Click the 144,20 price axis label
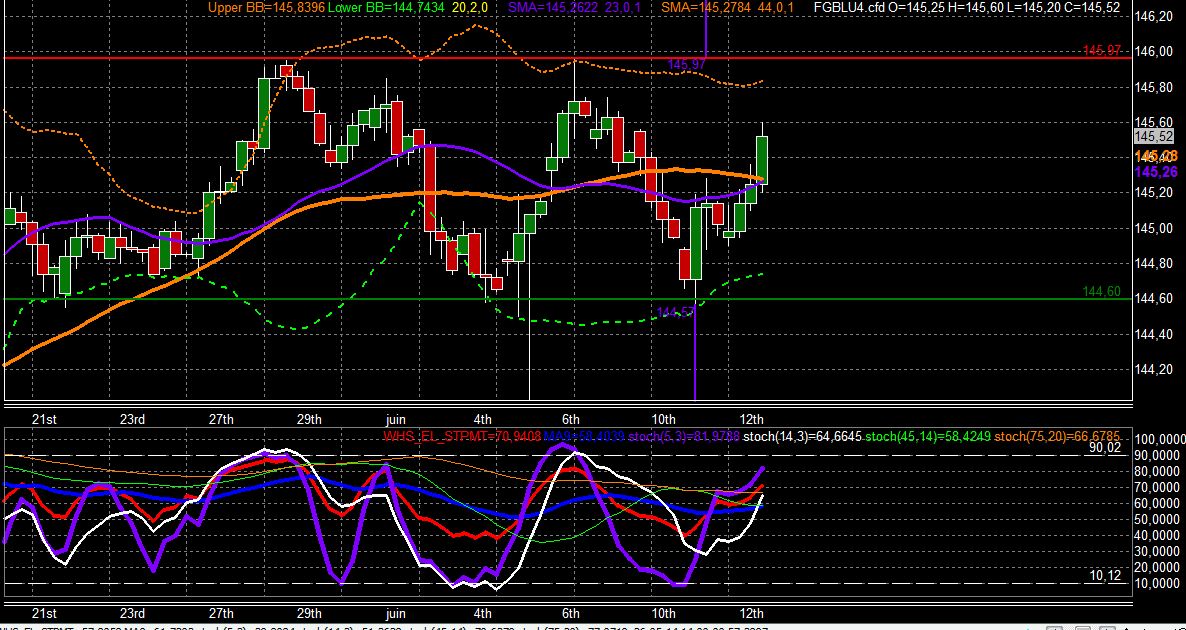 coord(1155,369)
